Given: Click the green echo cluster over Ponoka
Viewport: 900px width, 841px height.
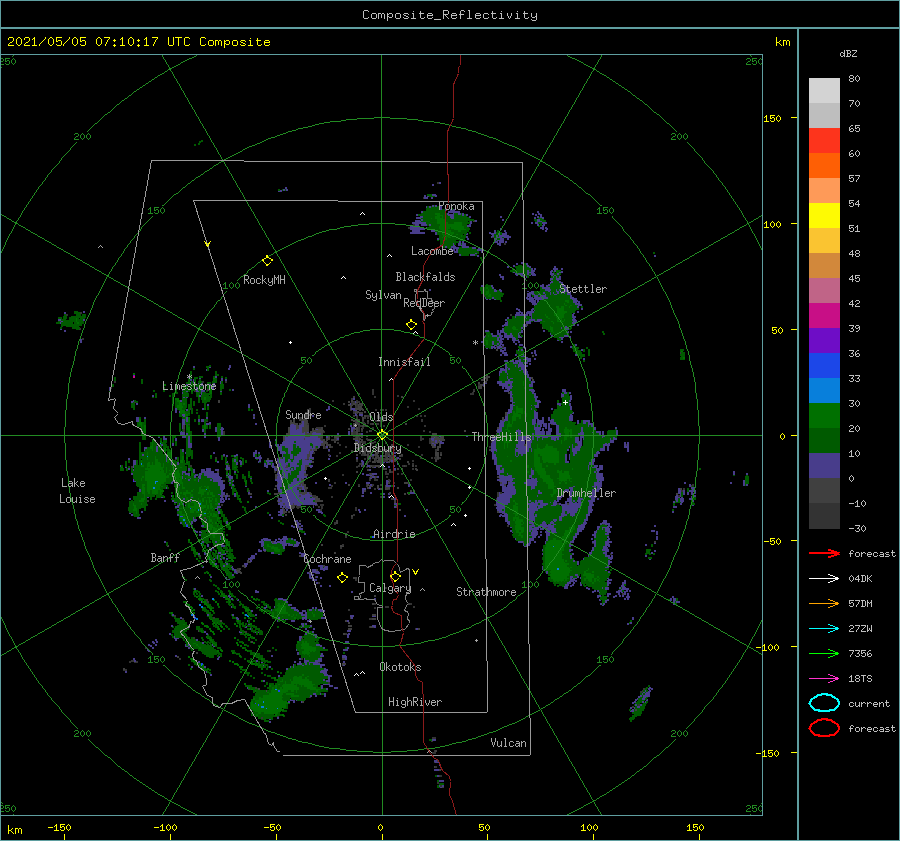Looking at the screenshot, I should coord(445,227).
